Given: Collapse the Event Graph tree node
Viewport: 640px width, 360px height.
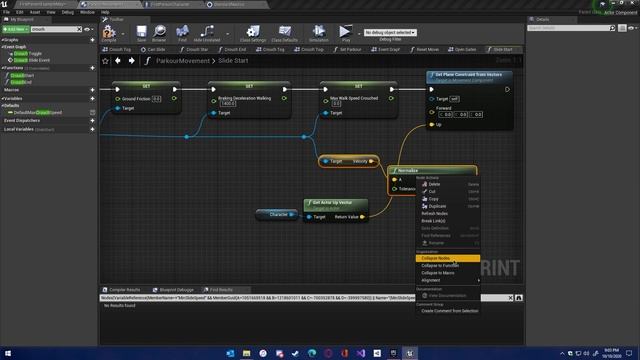Looking at the screenshot, I should coord(2,47).
